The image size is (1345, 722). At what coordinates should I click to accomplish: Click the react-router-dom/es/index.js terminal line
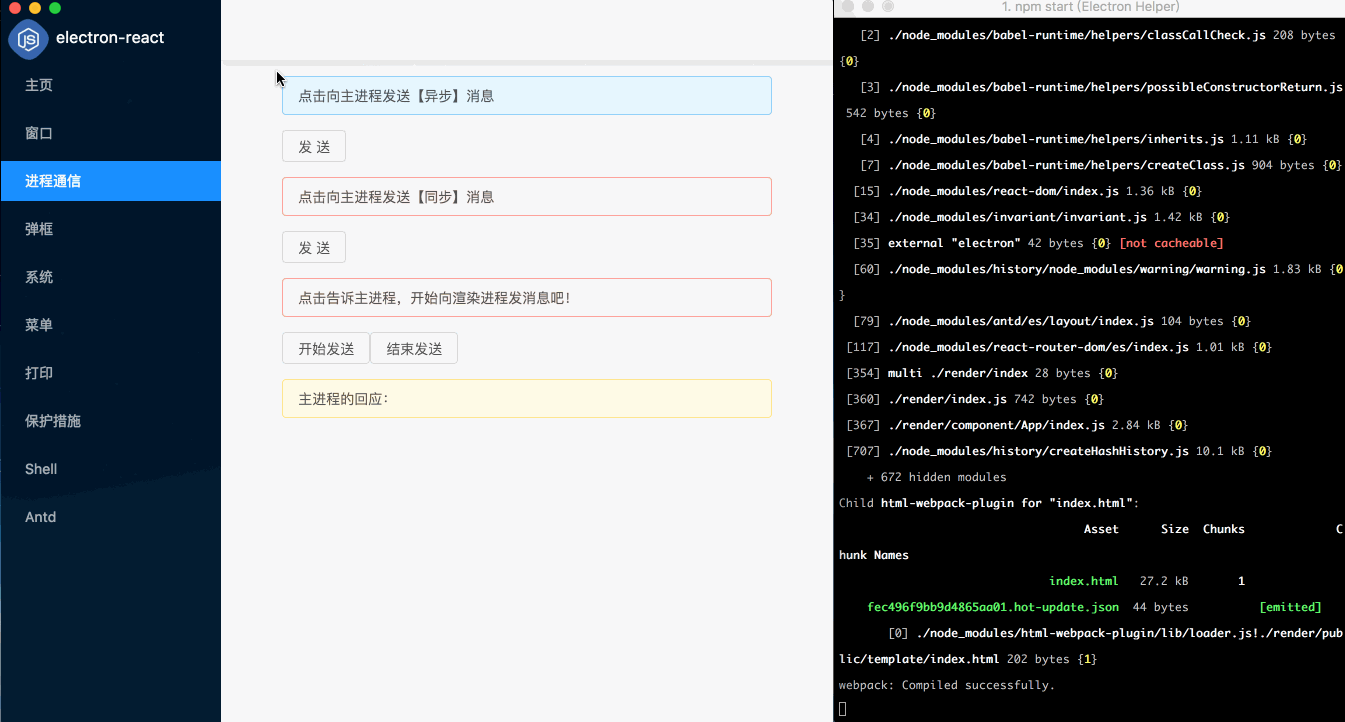[x=1059, y=347]
